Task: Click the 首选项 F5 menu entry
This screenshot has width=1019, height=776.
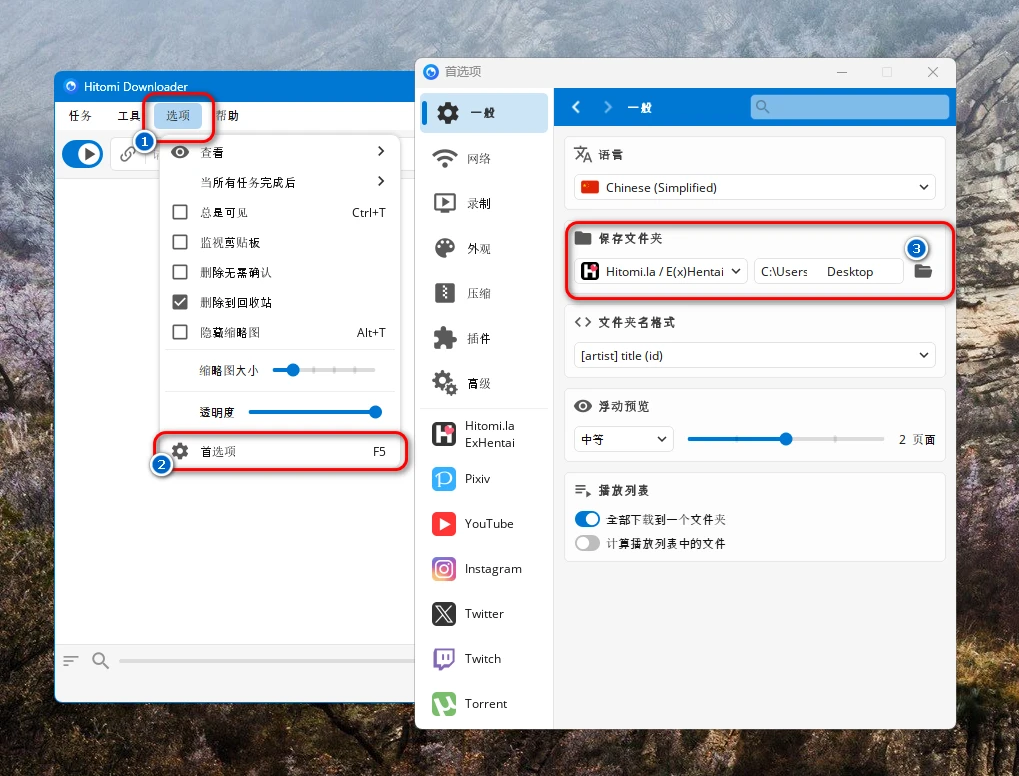Action: [280, 451]
